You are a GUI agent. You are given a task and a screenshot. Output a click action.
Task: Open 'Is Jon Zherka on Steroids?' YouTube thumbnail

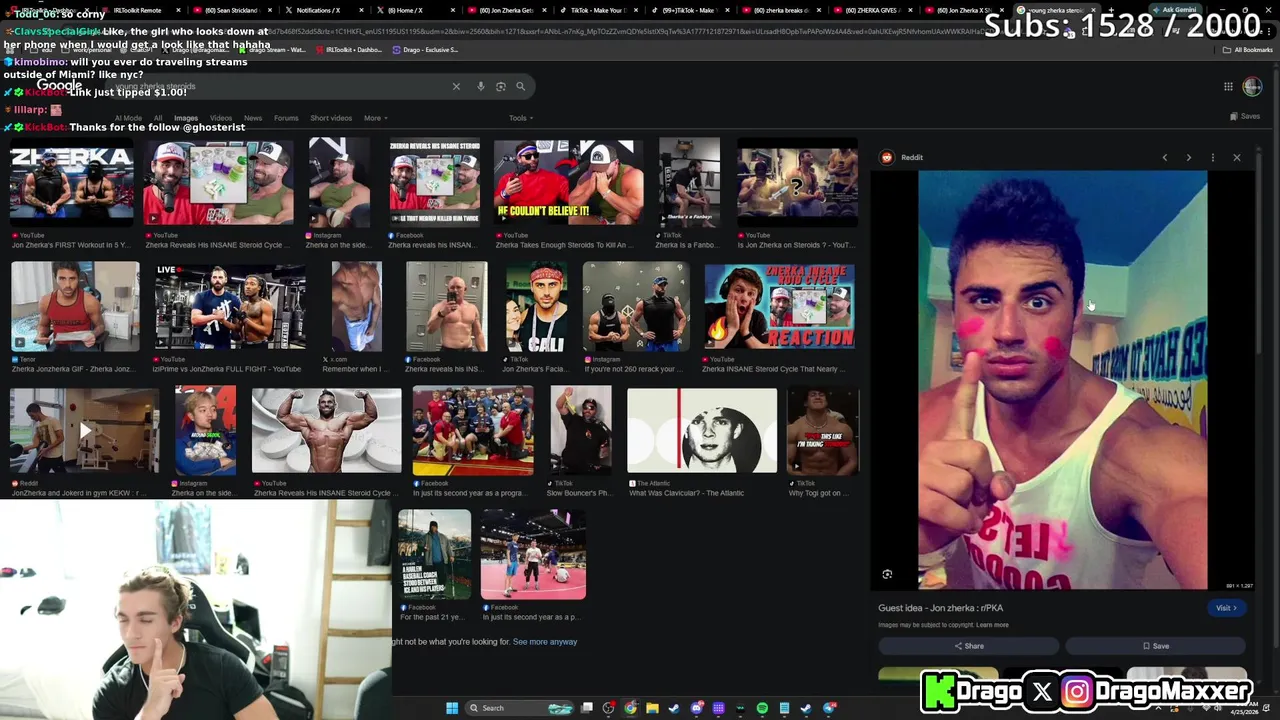(x=797, y=182)
